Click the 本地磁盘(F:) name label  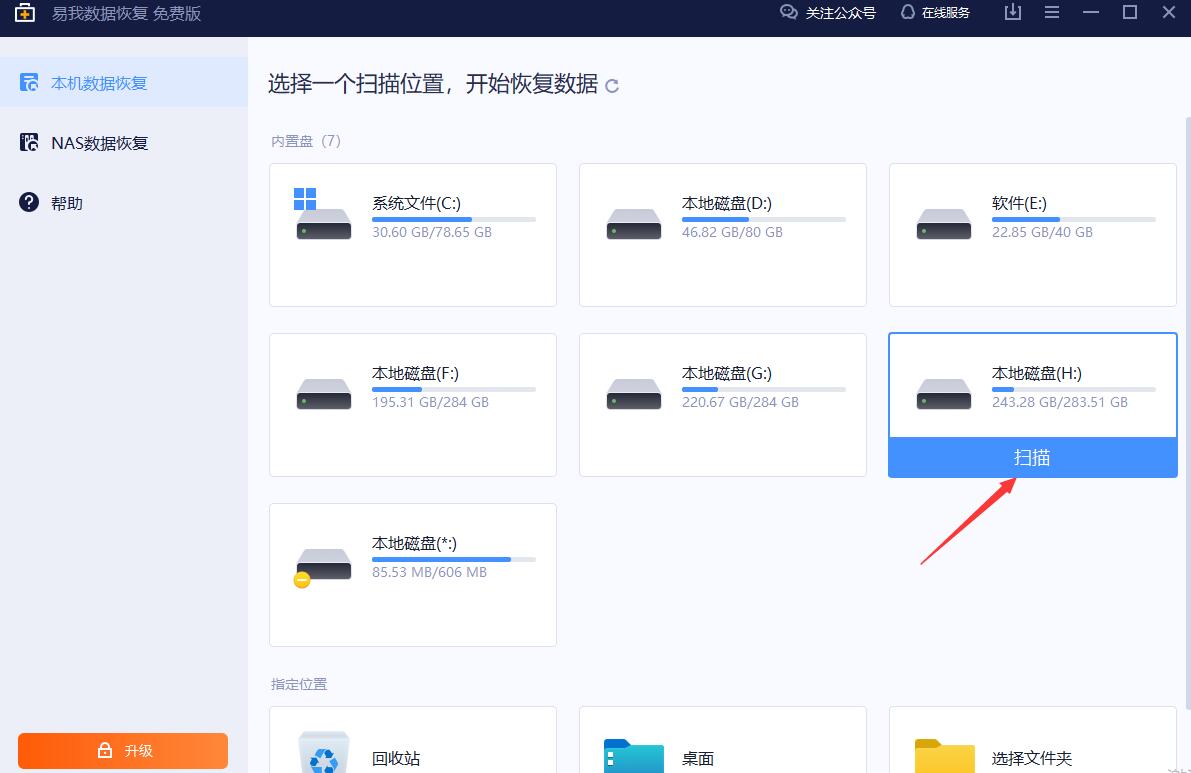(415, 374)
